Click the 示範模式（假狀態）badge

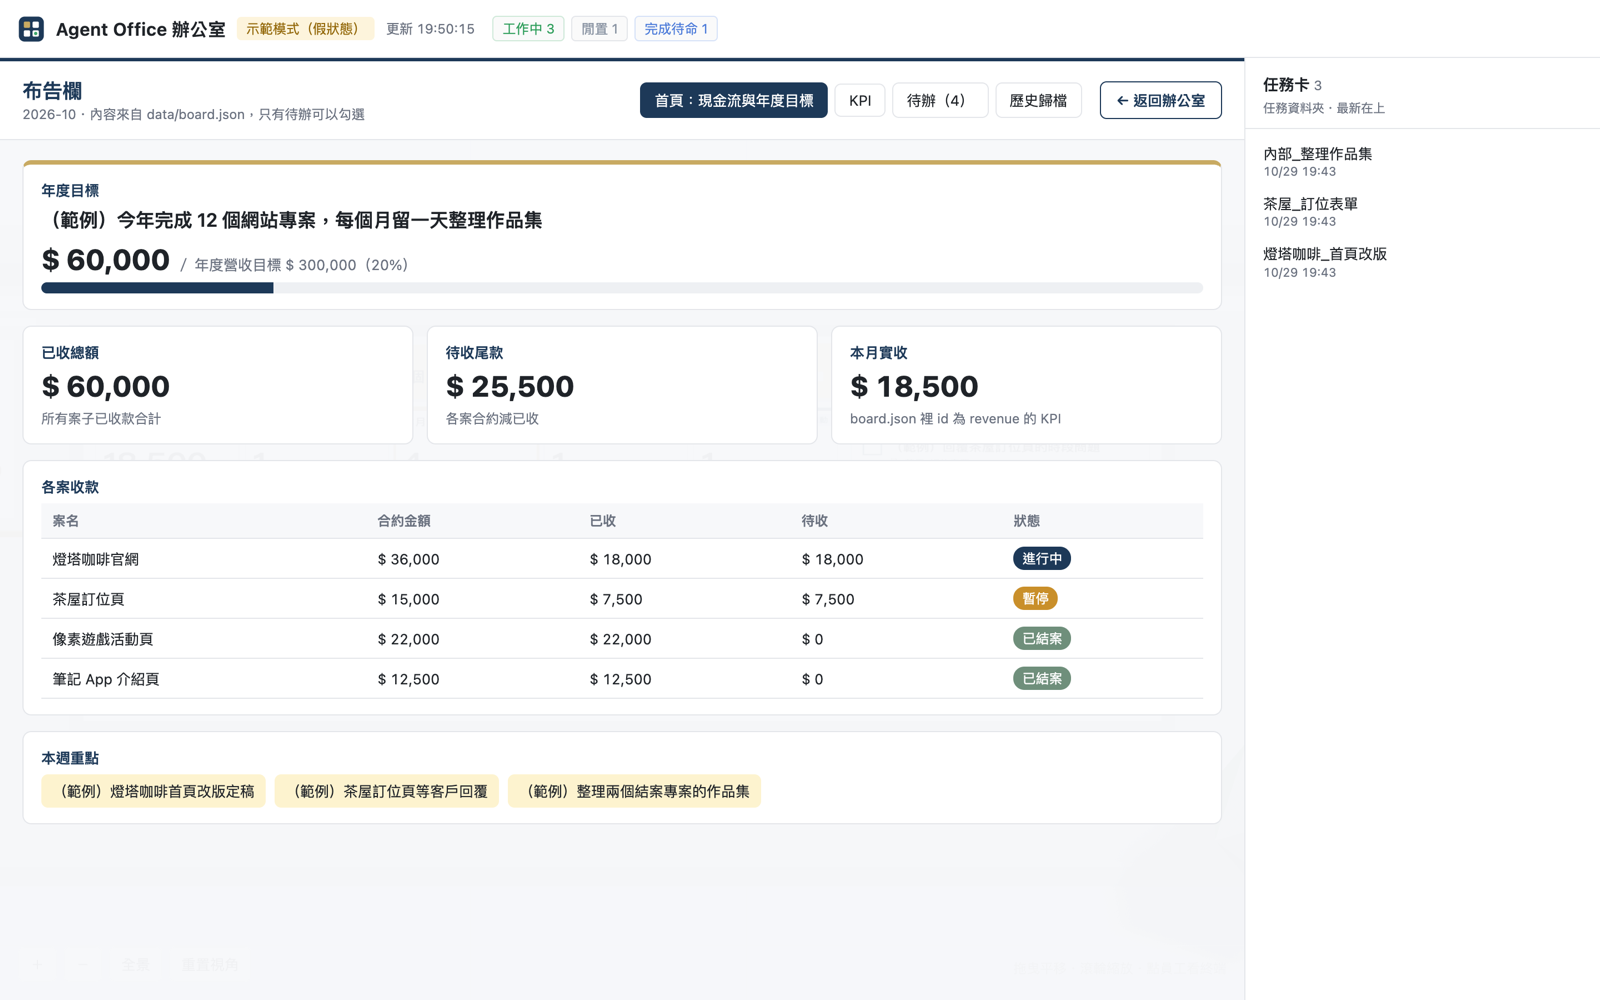[x=305, y=29]
